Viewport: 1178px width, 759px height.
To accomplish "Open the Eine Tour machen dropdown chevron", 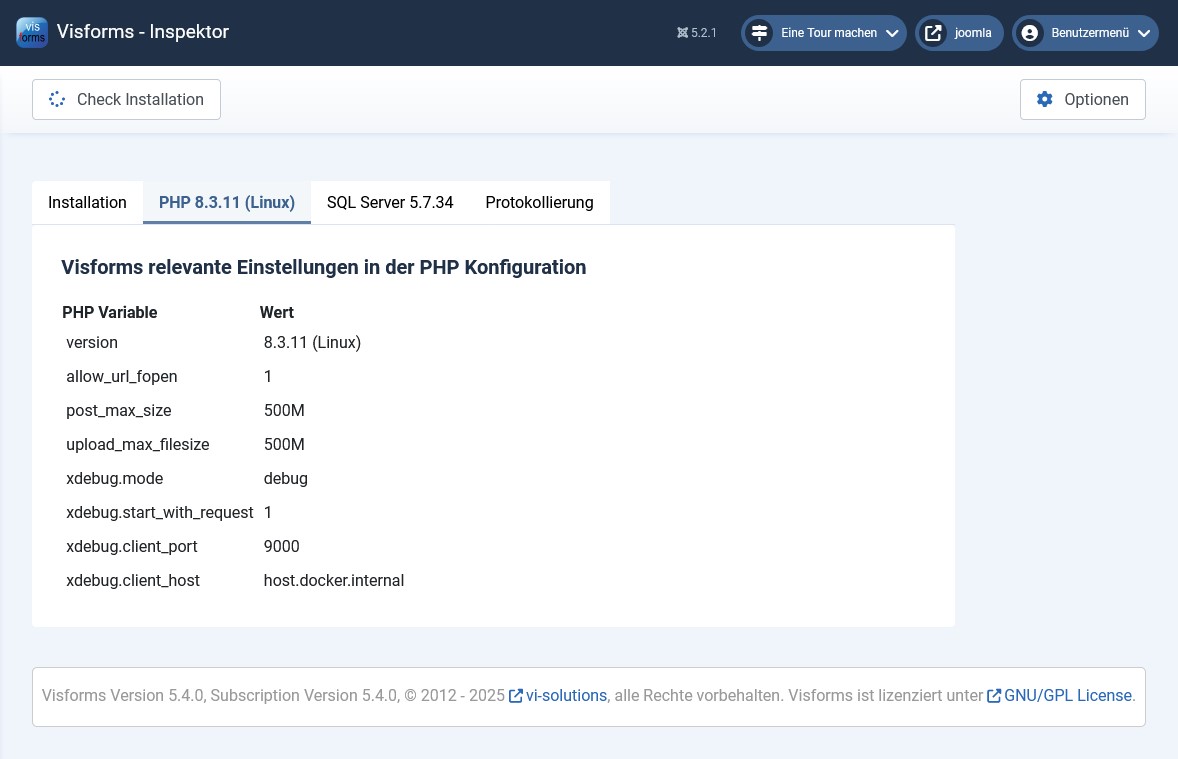I will click(x=891, y=32).
